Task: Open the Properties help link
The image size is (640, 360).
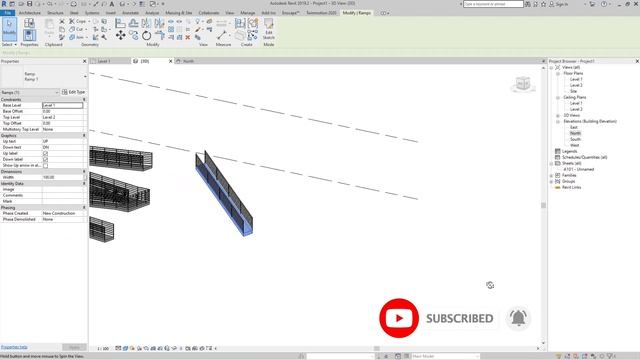Action: coord(14,347)
